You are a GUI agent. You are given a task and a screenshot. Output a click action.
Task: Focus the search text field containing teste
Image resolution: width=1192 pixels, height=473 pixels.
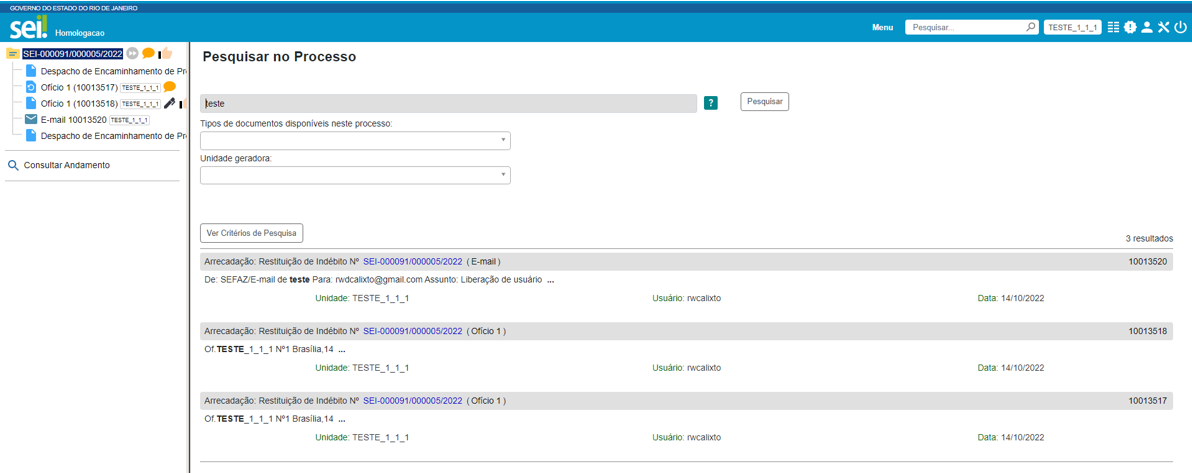pos(448,103)
